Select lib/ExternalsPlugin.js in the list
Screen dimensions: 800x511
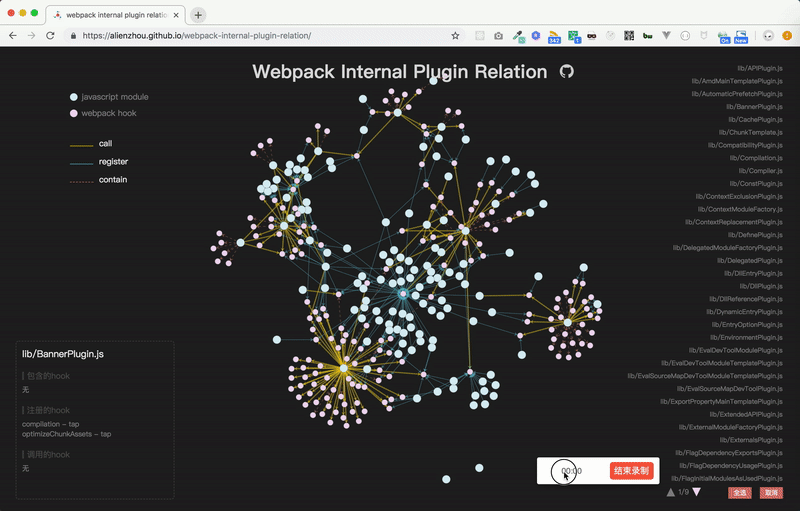click(751, 440)
